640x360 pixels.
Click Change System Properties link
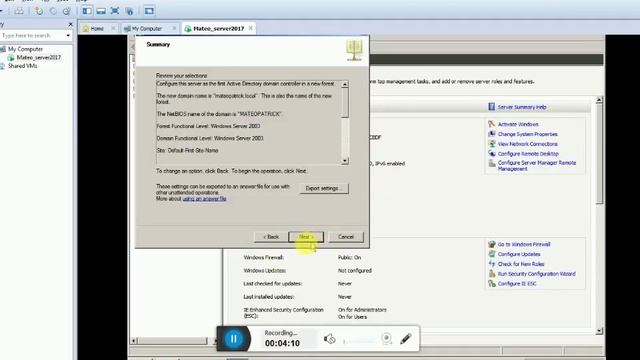coord(527,134)
